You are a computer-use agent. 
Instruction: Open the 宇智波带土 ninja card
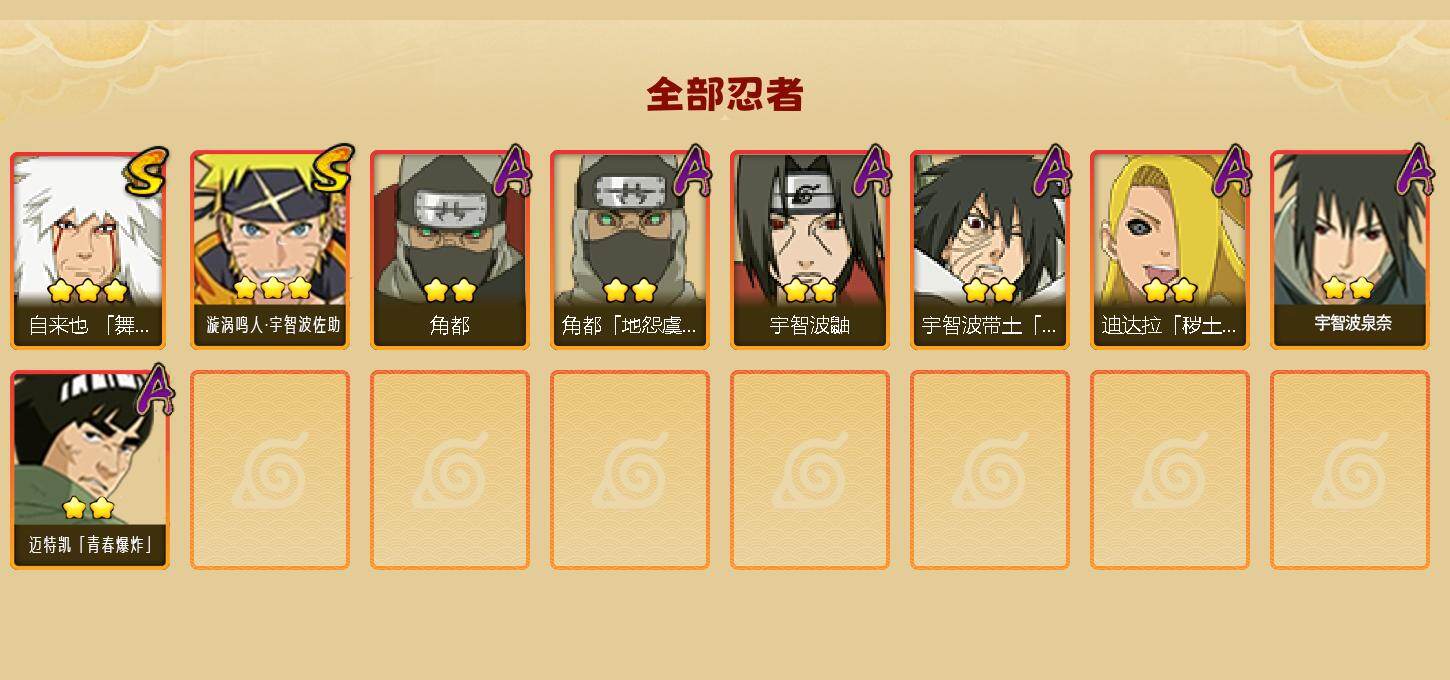pyautogui.click(x=990, y=250)
